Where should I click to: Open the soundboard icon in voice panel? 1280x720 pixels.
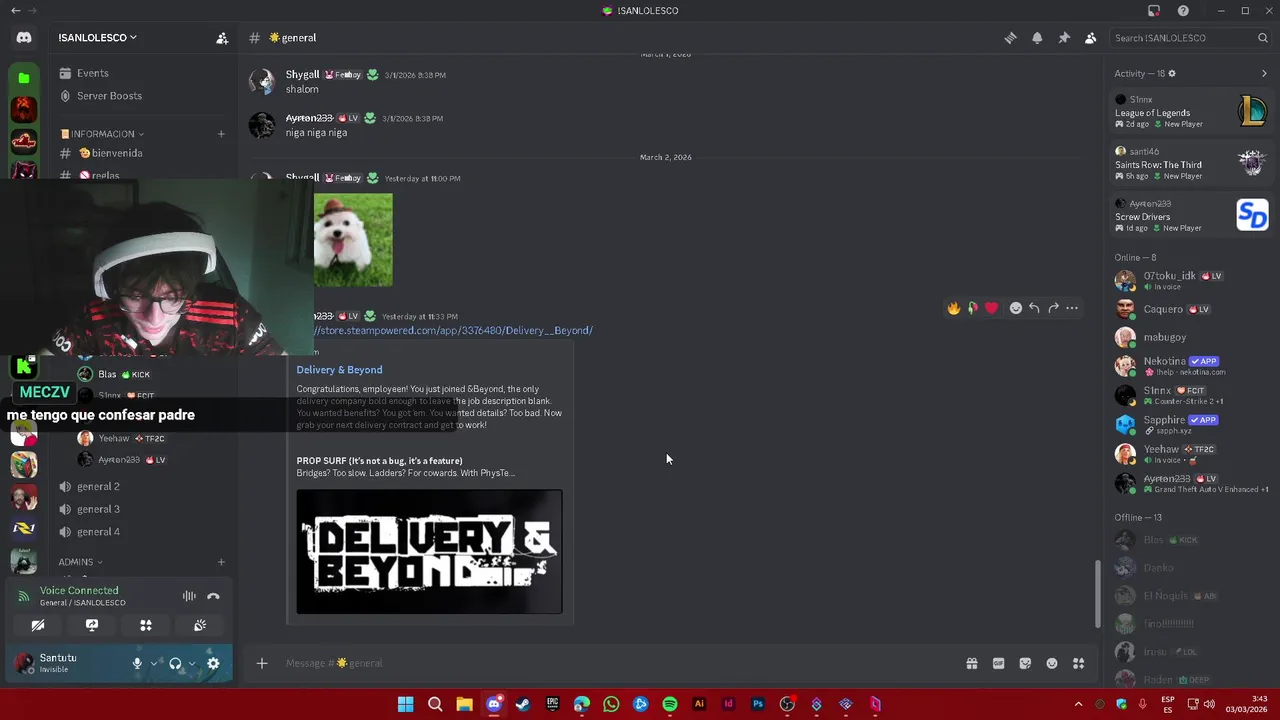point(200,625)
